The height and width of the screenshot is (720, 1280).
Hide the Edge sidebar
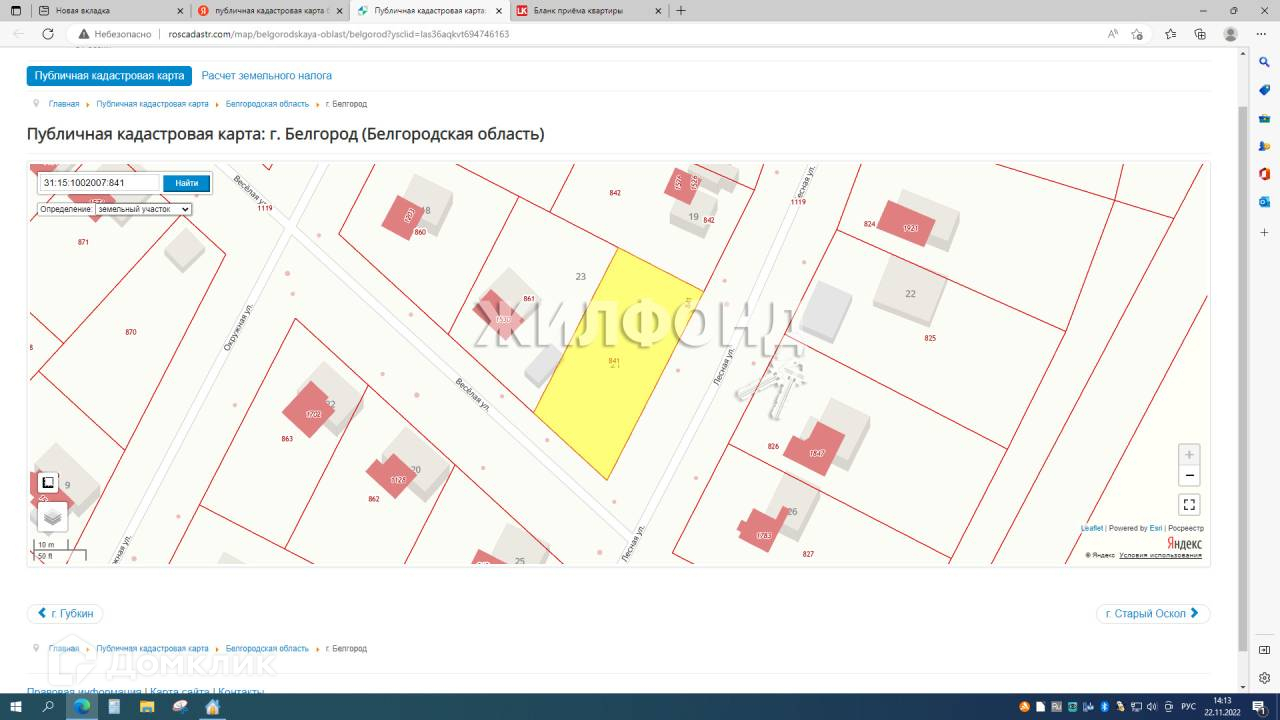(x=1264, y=649)
